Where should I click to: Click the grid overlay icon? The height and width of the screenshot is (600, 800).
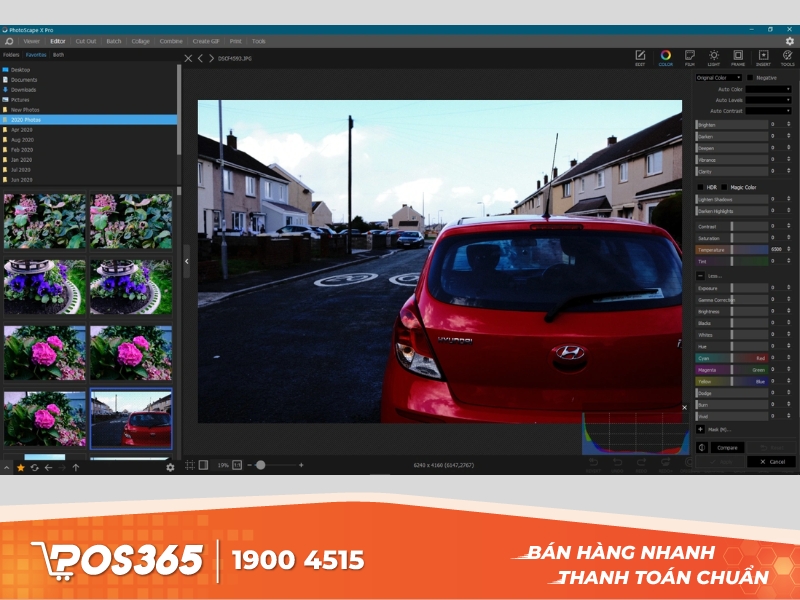(190, 465)
